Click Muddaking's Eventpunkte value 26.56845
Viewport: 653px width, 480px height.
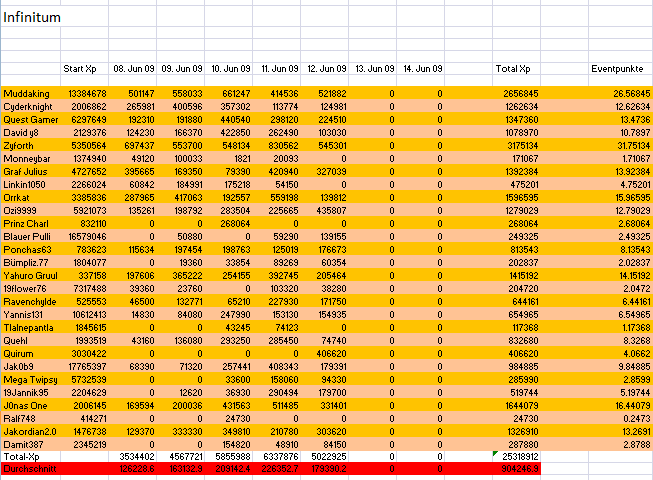pyautogui.click(x=632, y=94)
